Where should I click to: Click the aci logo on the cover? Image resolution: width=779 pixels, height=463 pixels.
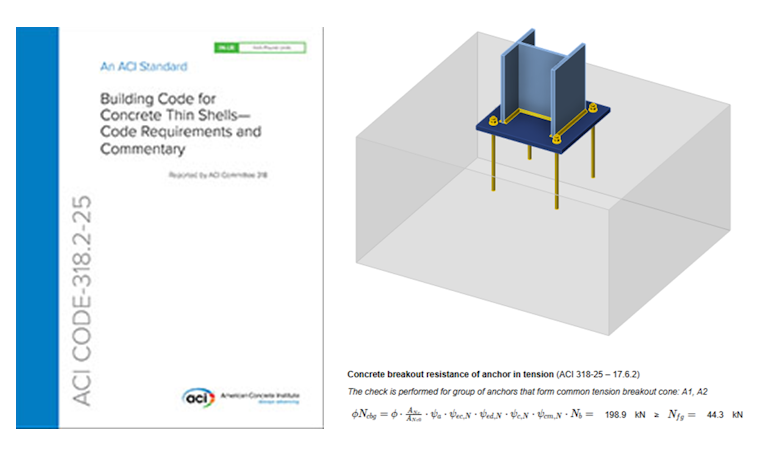tap(198, 397)
